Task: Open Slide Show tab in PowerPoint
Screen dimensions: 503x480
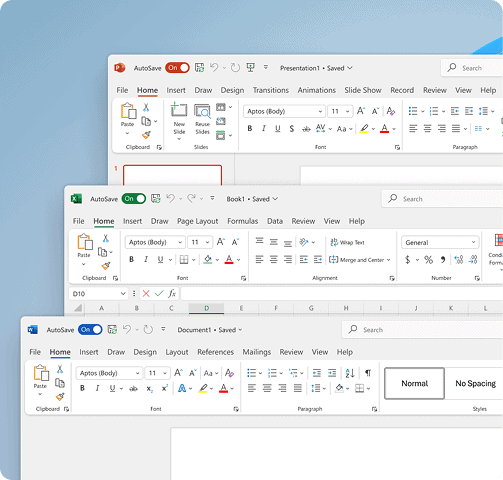Action: tap(363, 90)
